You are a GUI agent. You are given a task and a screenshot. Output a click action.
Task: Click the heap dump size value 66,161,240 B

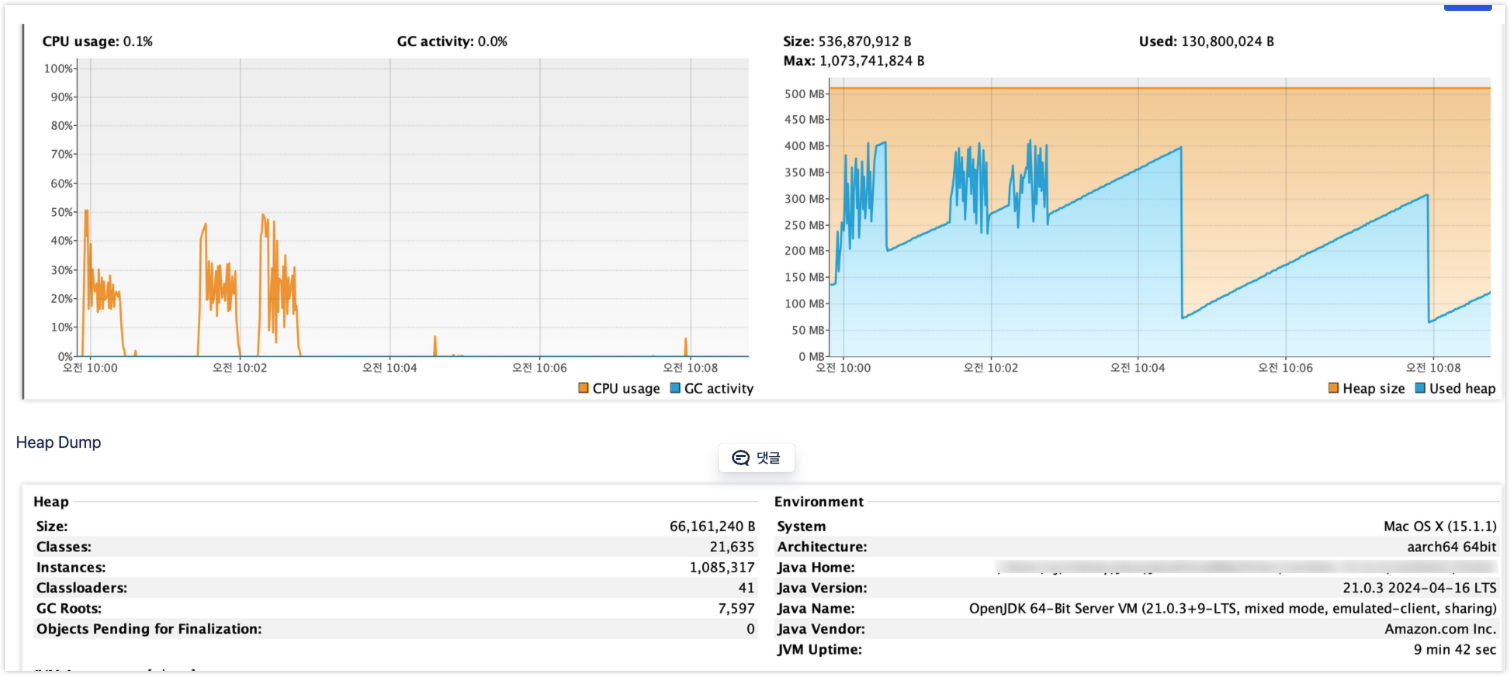point(712,526)
